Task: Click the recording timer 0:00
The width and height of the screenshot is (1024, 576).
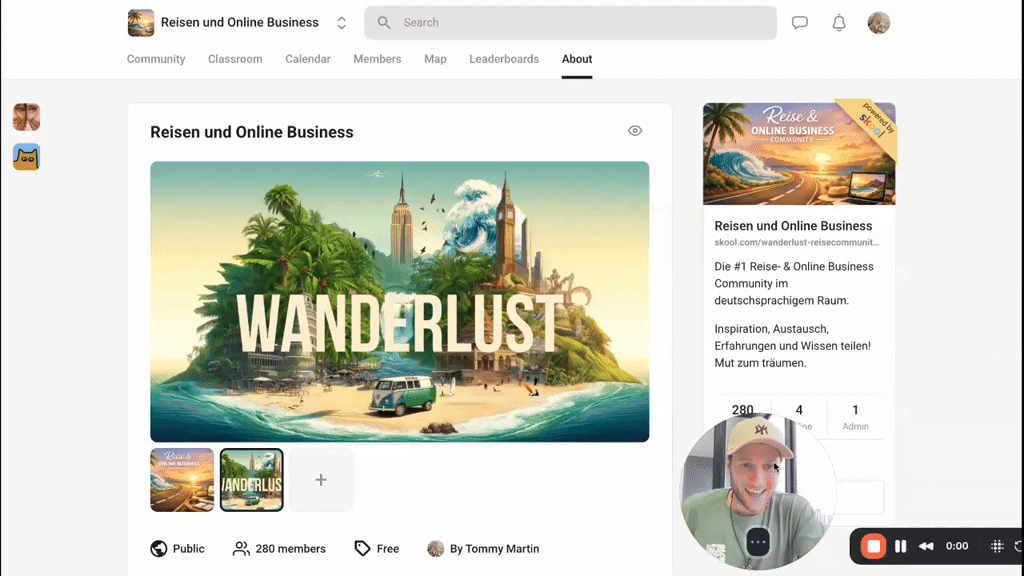Action: [x=957, y=546]
